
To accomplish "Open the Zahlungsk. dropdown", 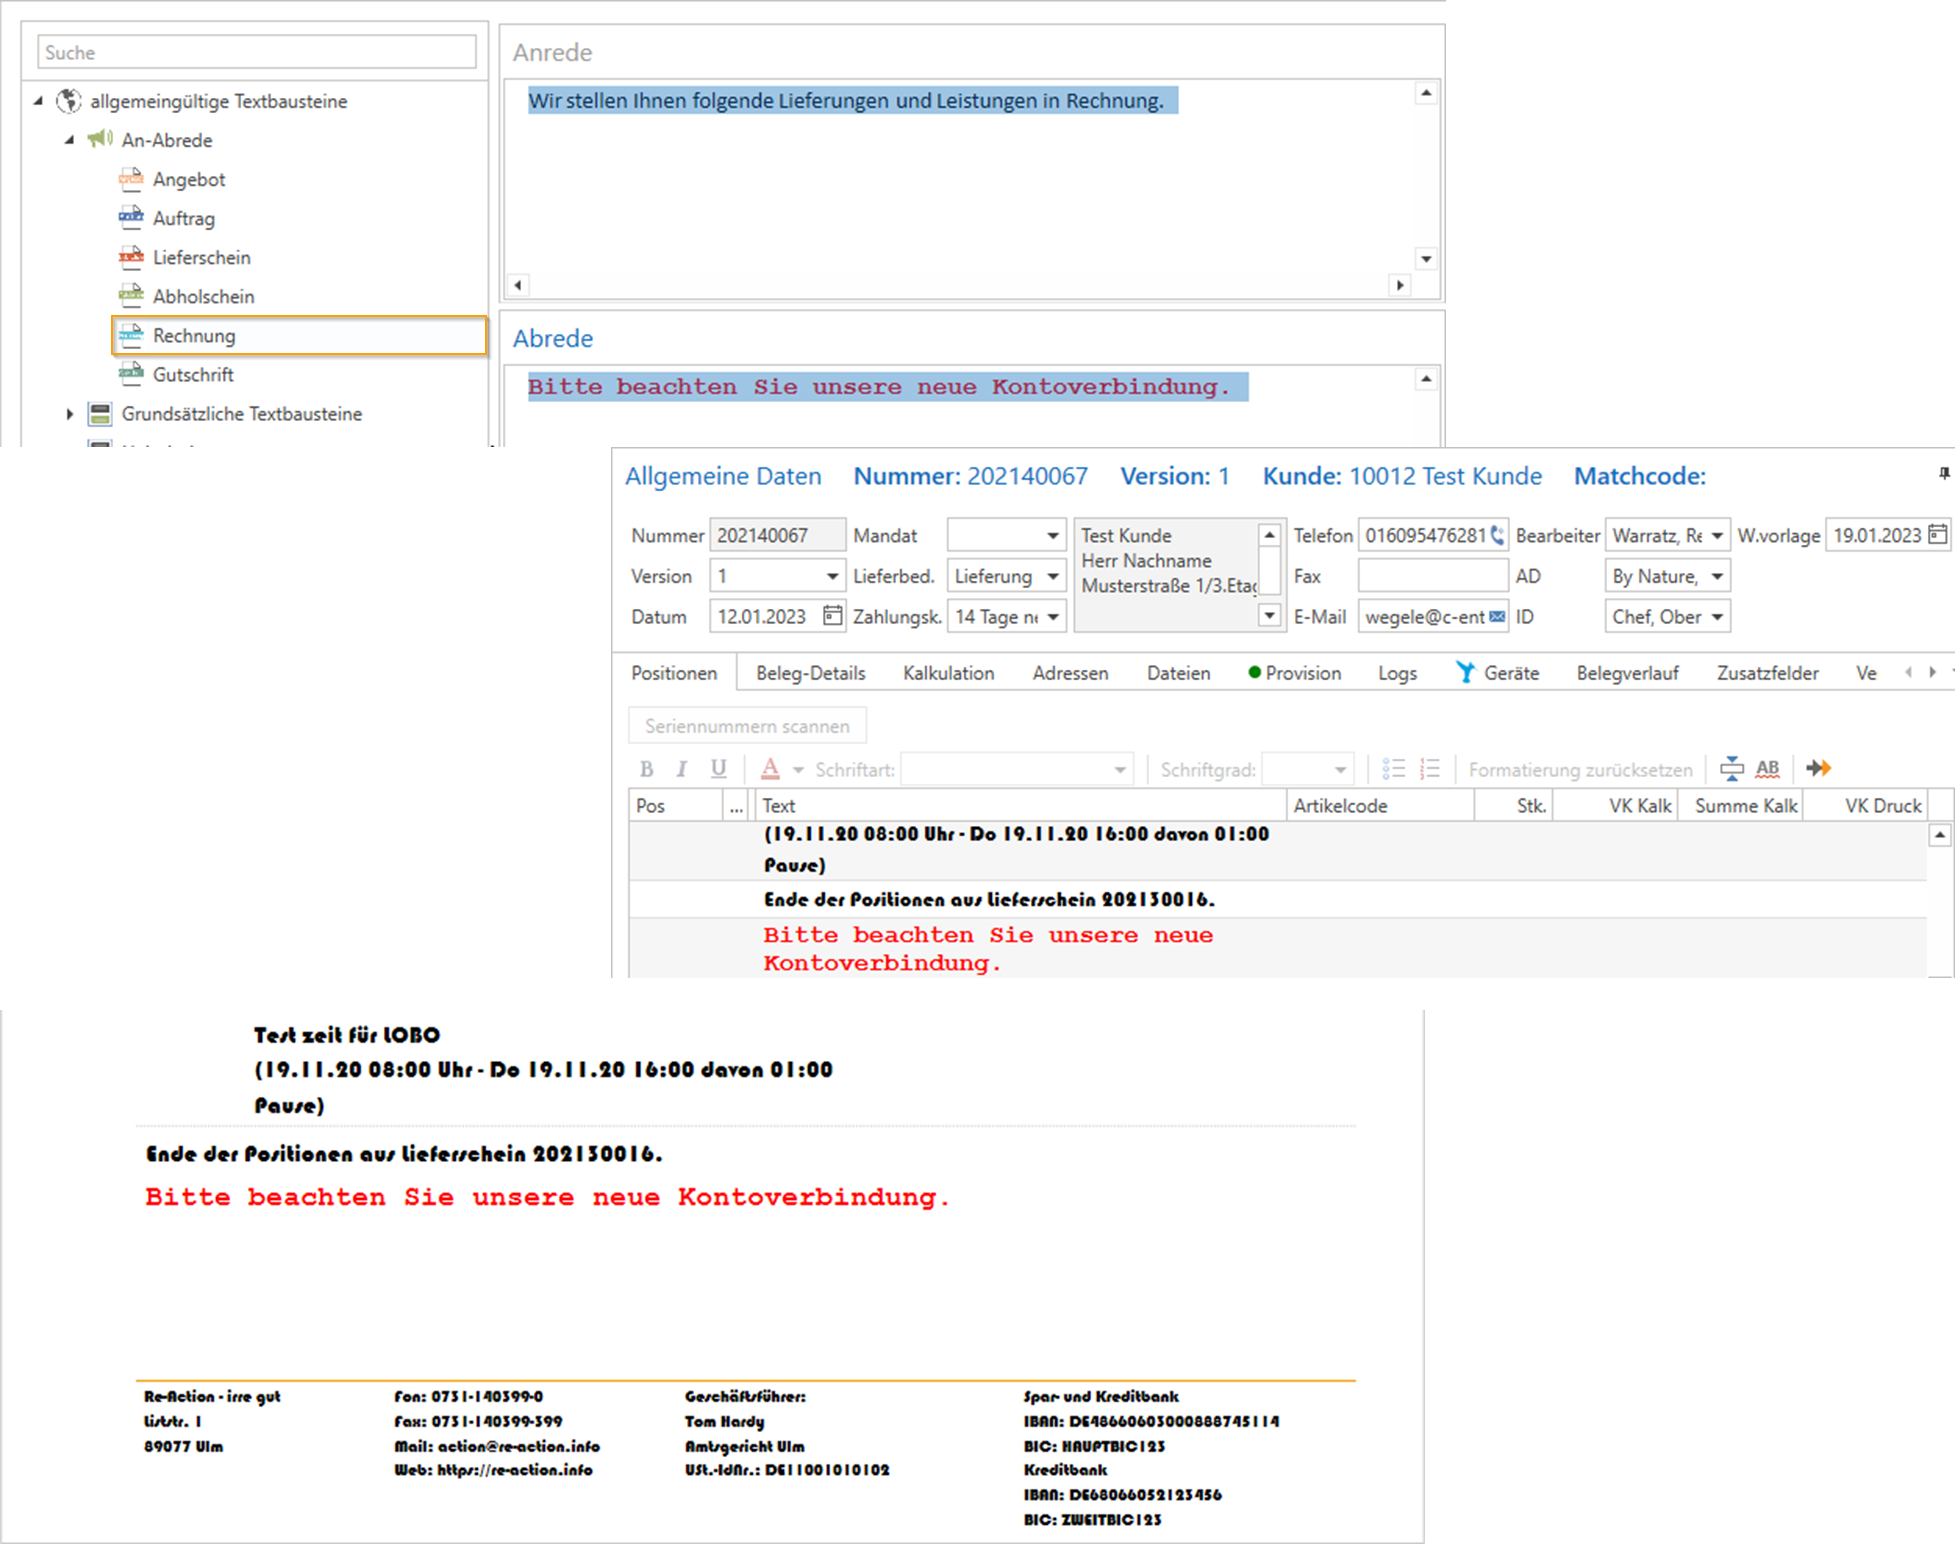I will [1053, 617].
